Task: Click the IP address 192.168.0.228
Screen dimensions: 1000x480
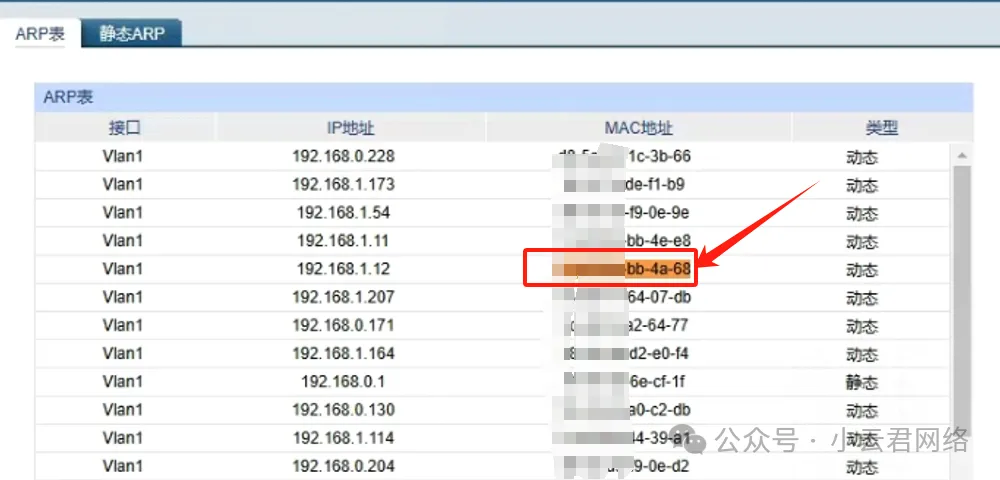Action: click(343, 156)
